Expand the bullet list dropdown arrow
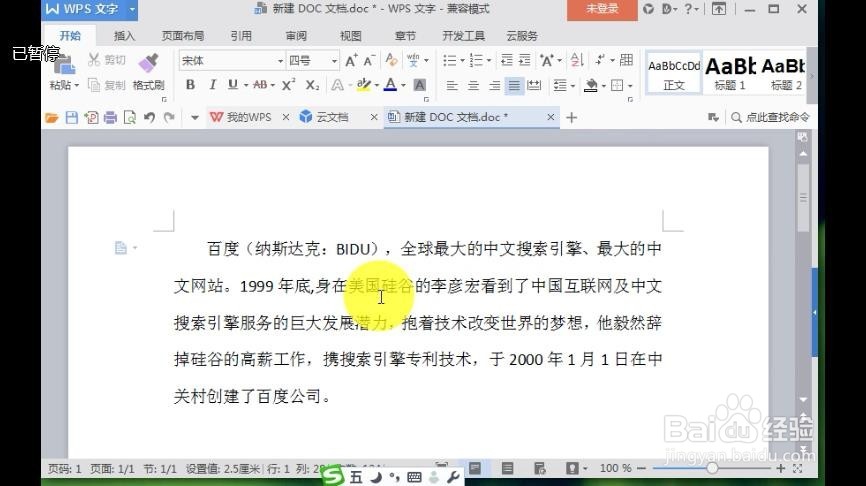 point(462,60)
